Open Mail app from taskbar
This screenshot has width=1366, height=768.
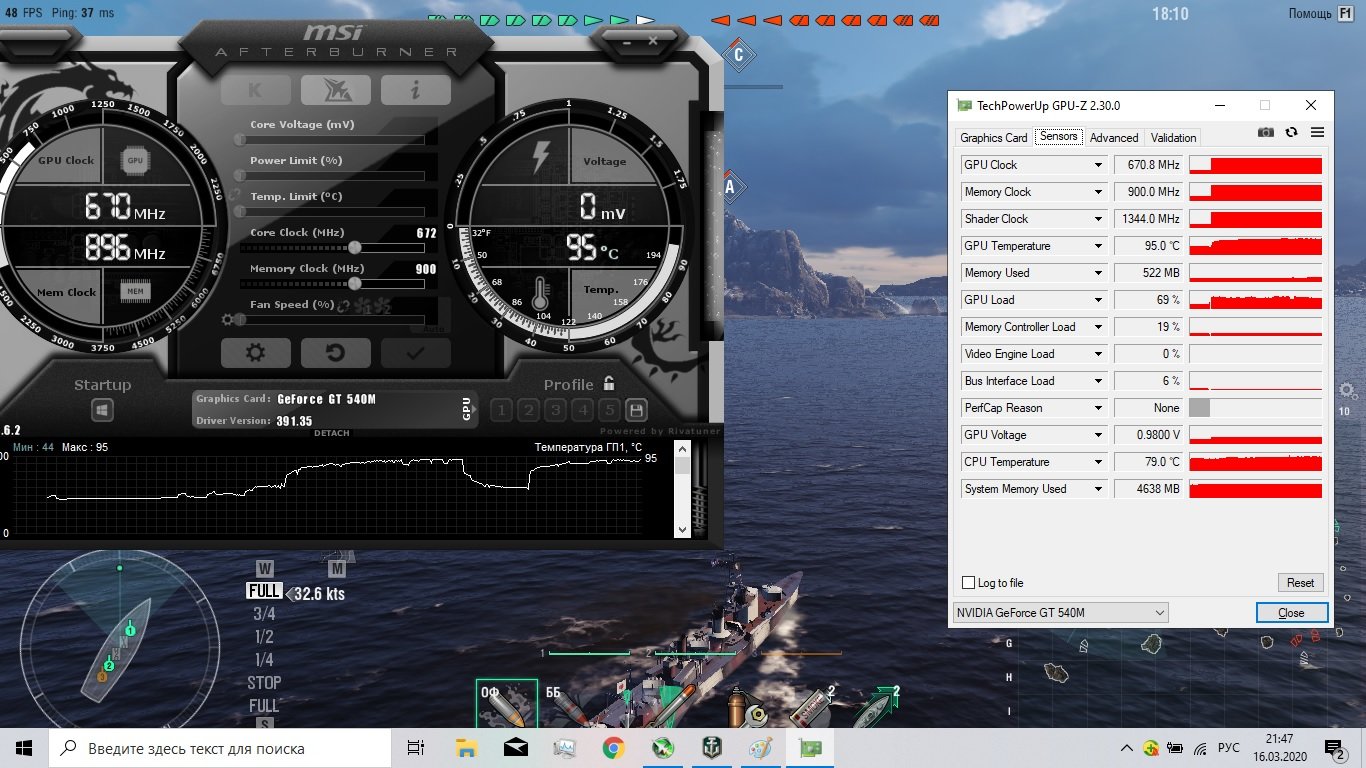click(515, 748)
